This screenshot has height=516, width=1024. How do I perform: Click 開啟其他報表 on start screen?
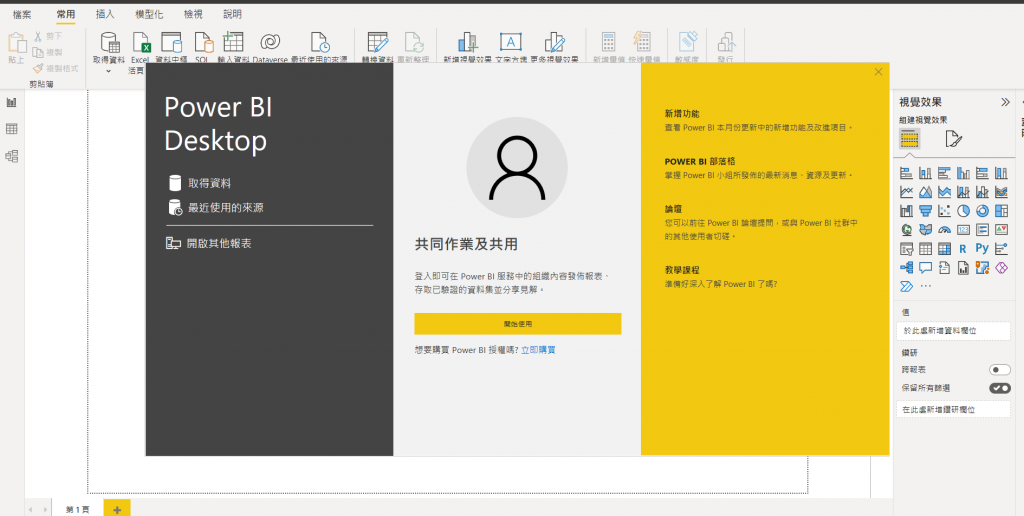(209, 244)
